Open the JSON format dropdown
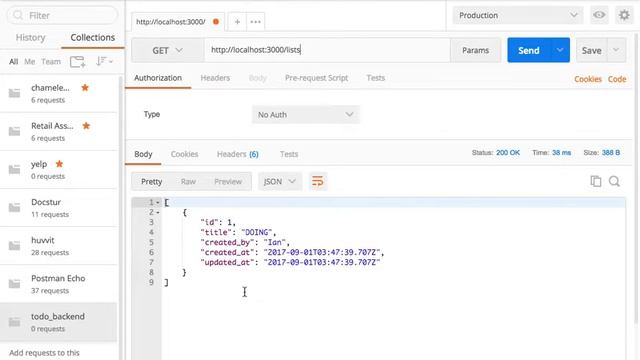The height and width of the screenshot is (360, 640). pyautogui.click(x=280, y=182)
